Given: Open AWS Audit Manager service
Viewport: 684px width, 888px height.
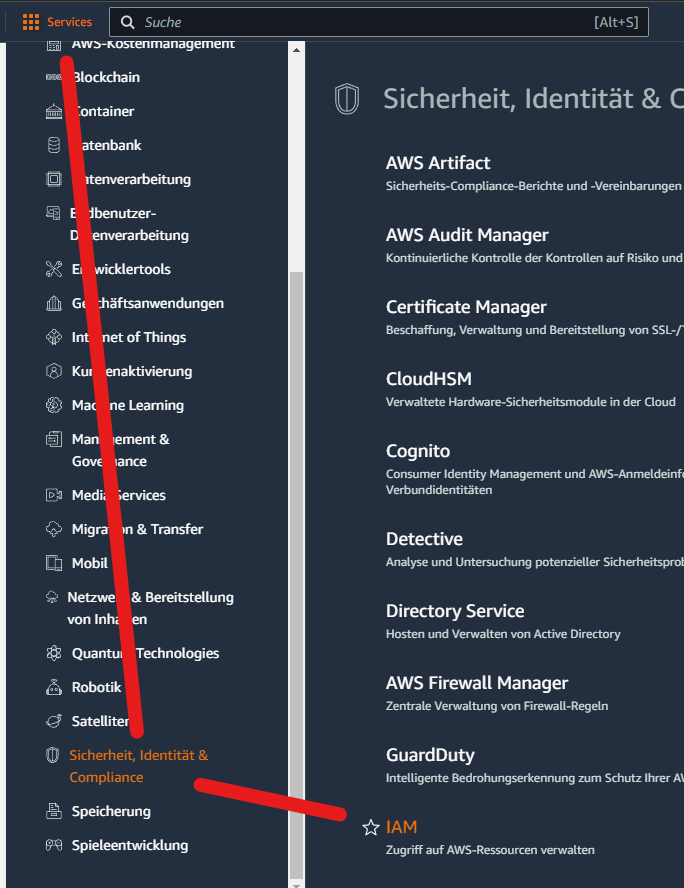Looking at the screenshot, I should coord(467,234).
